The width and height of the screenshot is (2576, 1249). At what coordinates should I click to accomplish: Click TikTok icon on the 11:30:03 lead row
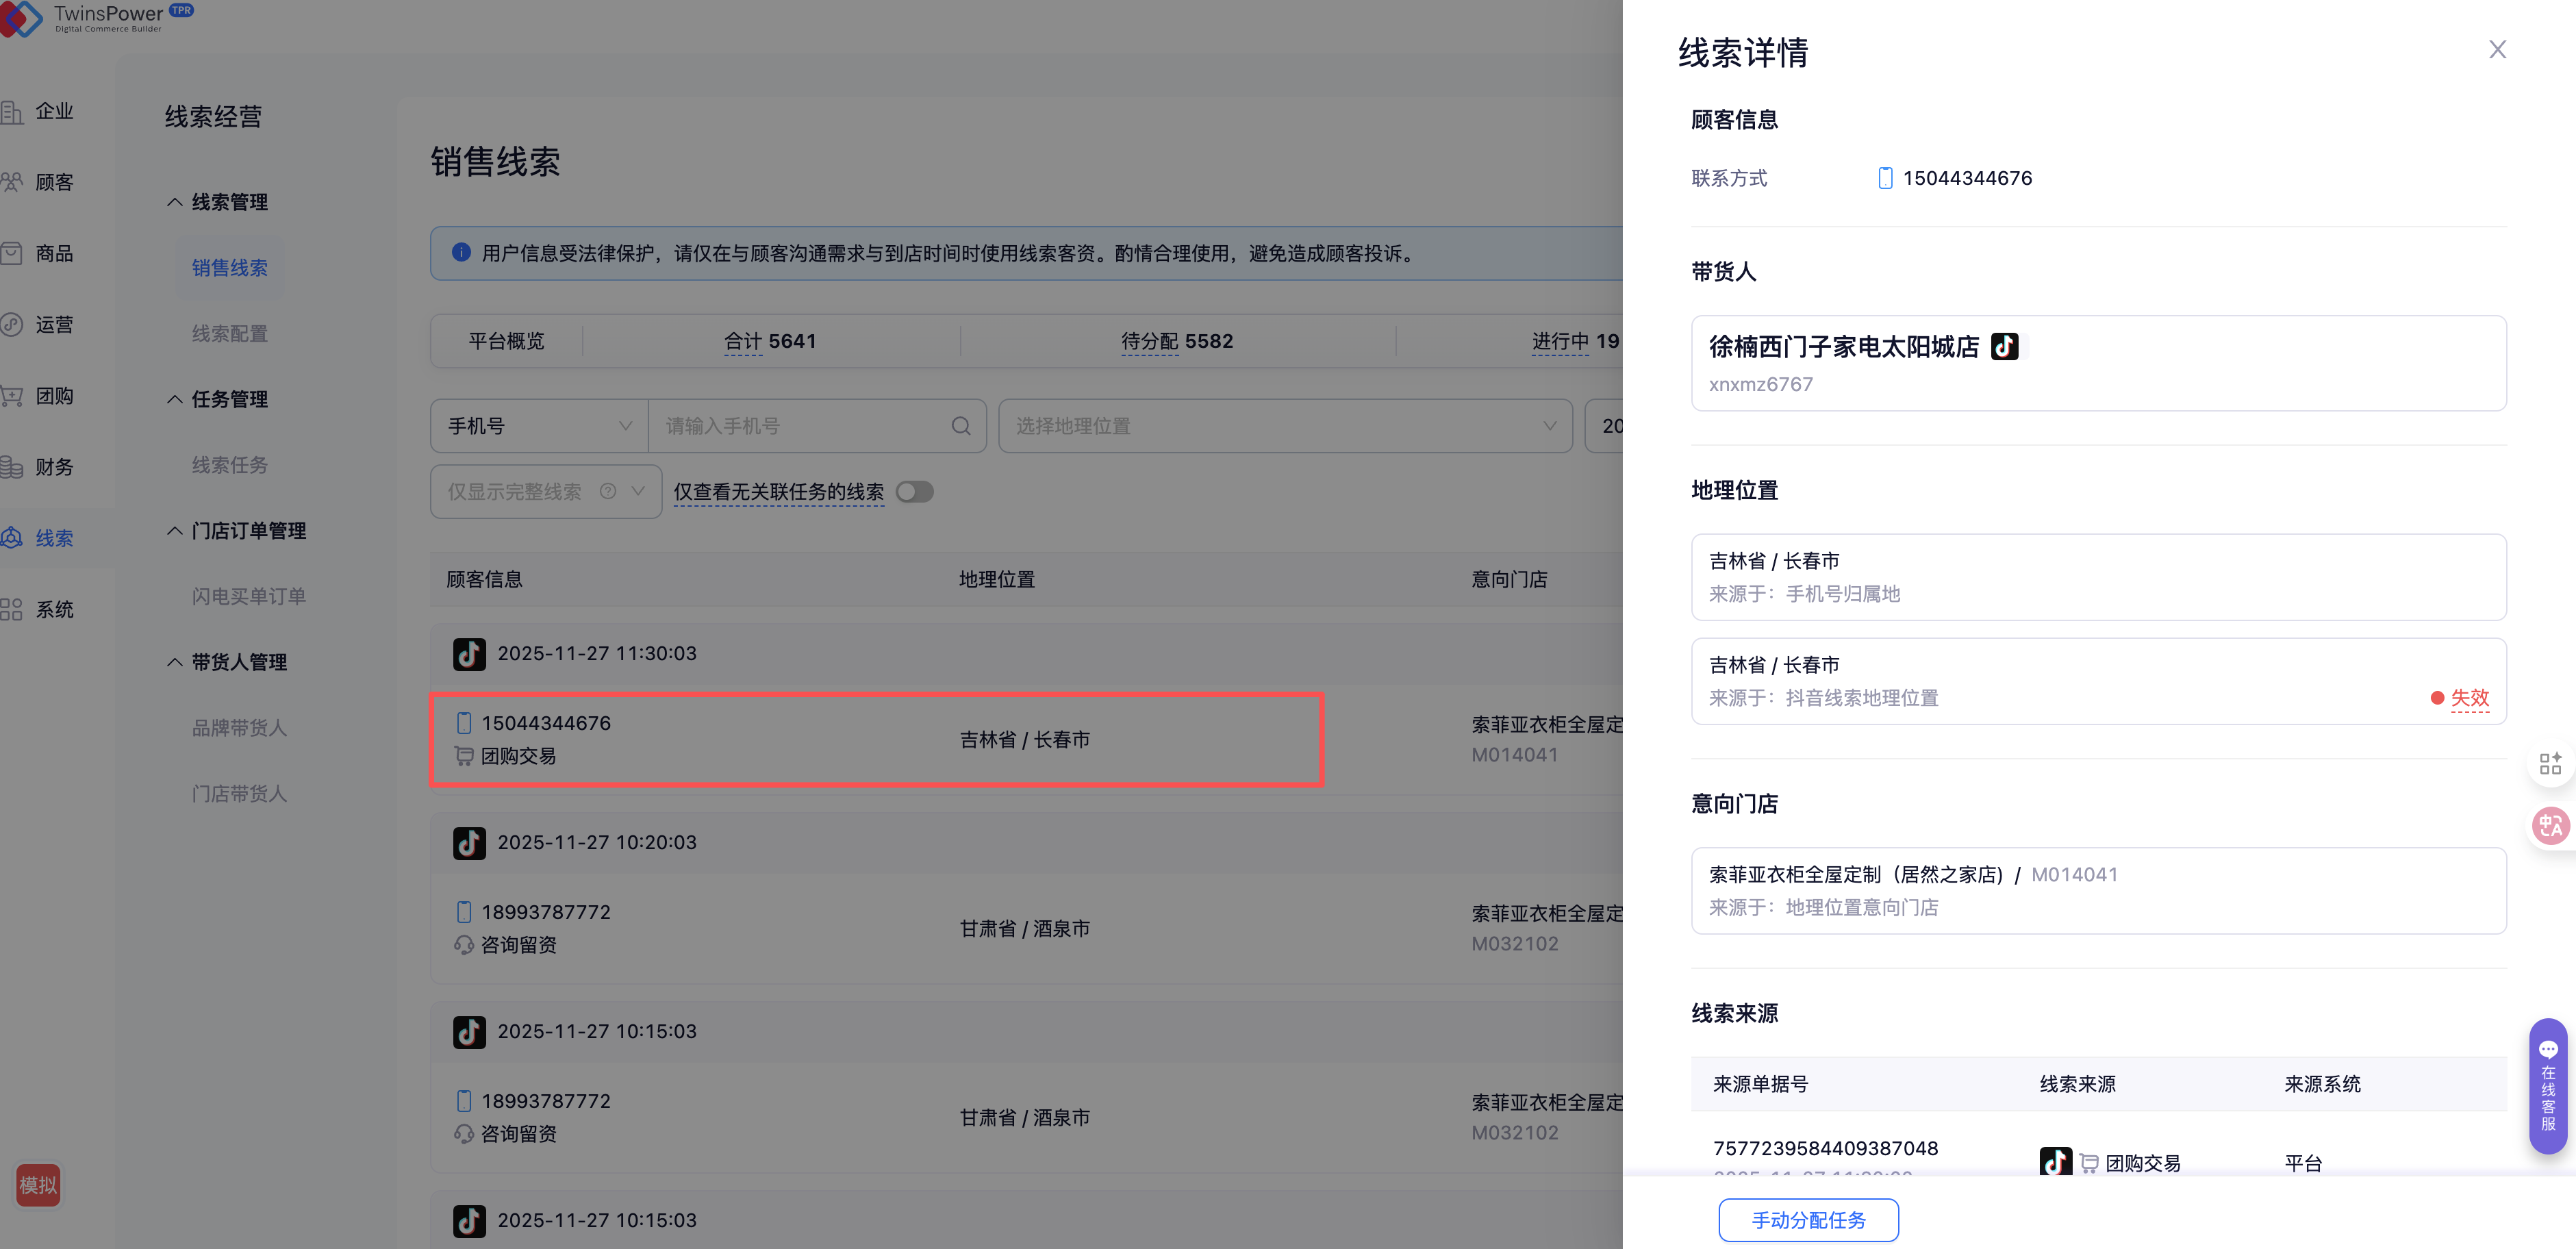(469, 654)
